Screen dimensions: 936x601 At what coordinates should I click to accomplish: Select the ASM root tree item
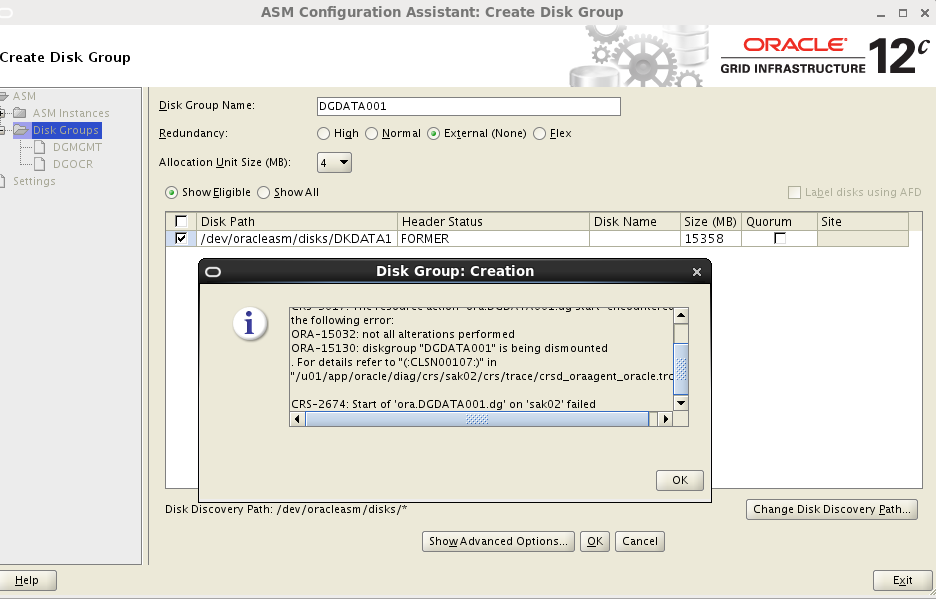click(22, 95)
